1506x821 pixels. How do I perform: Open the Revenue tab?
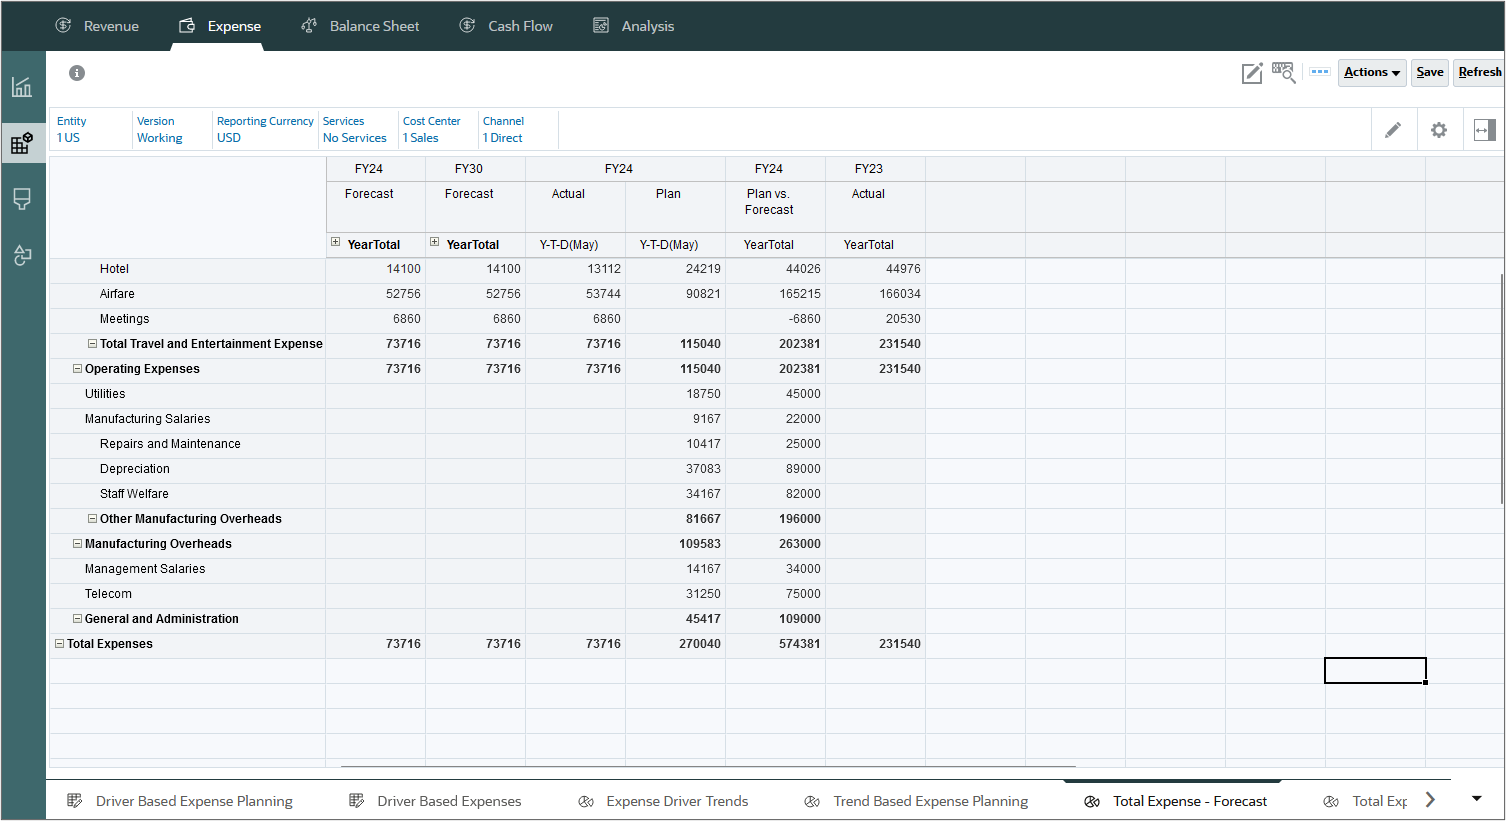(x=97, y=26)
